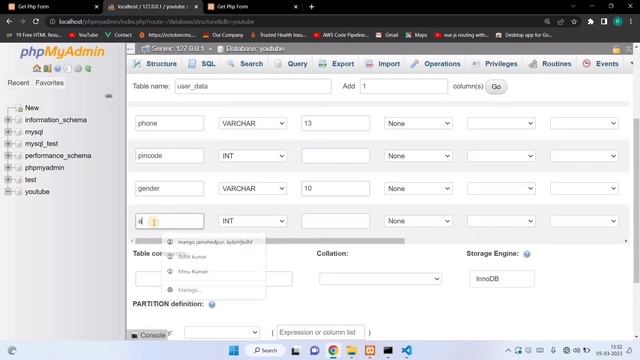Collapse youtube database node
Screen dimensions: 640x360
click(x=8, y=191)
